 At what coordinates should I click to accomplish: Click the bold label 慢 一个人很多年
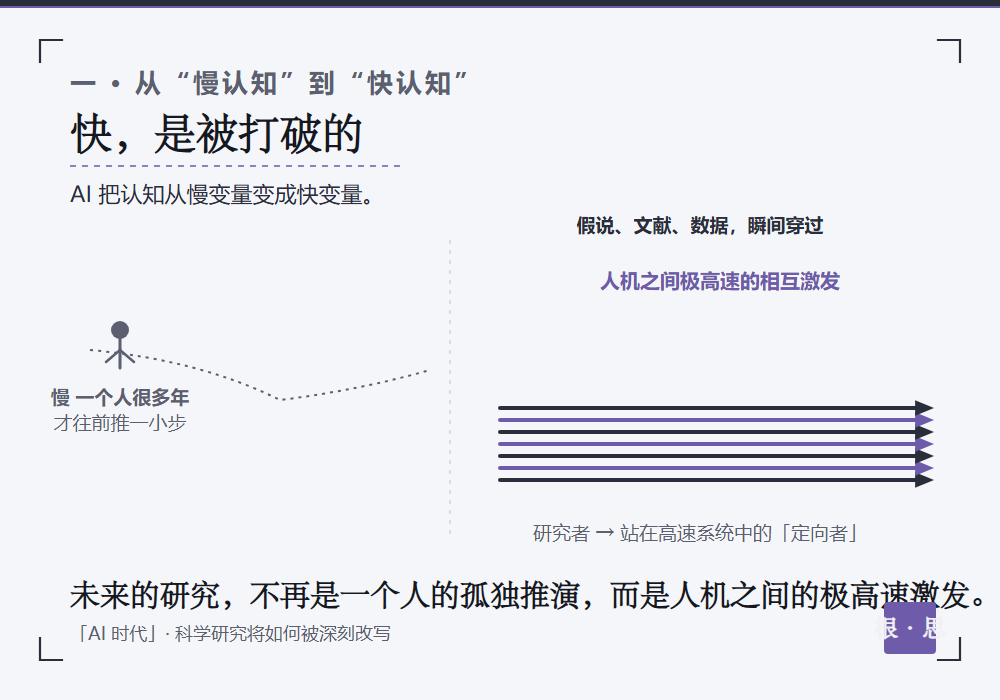tap(120, 398)
